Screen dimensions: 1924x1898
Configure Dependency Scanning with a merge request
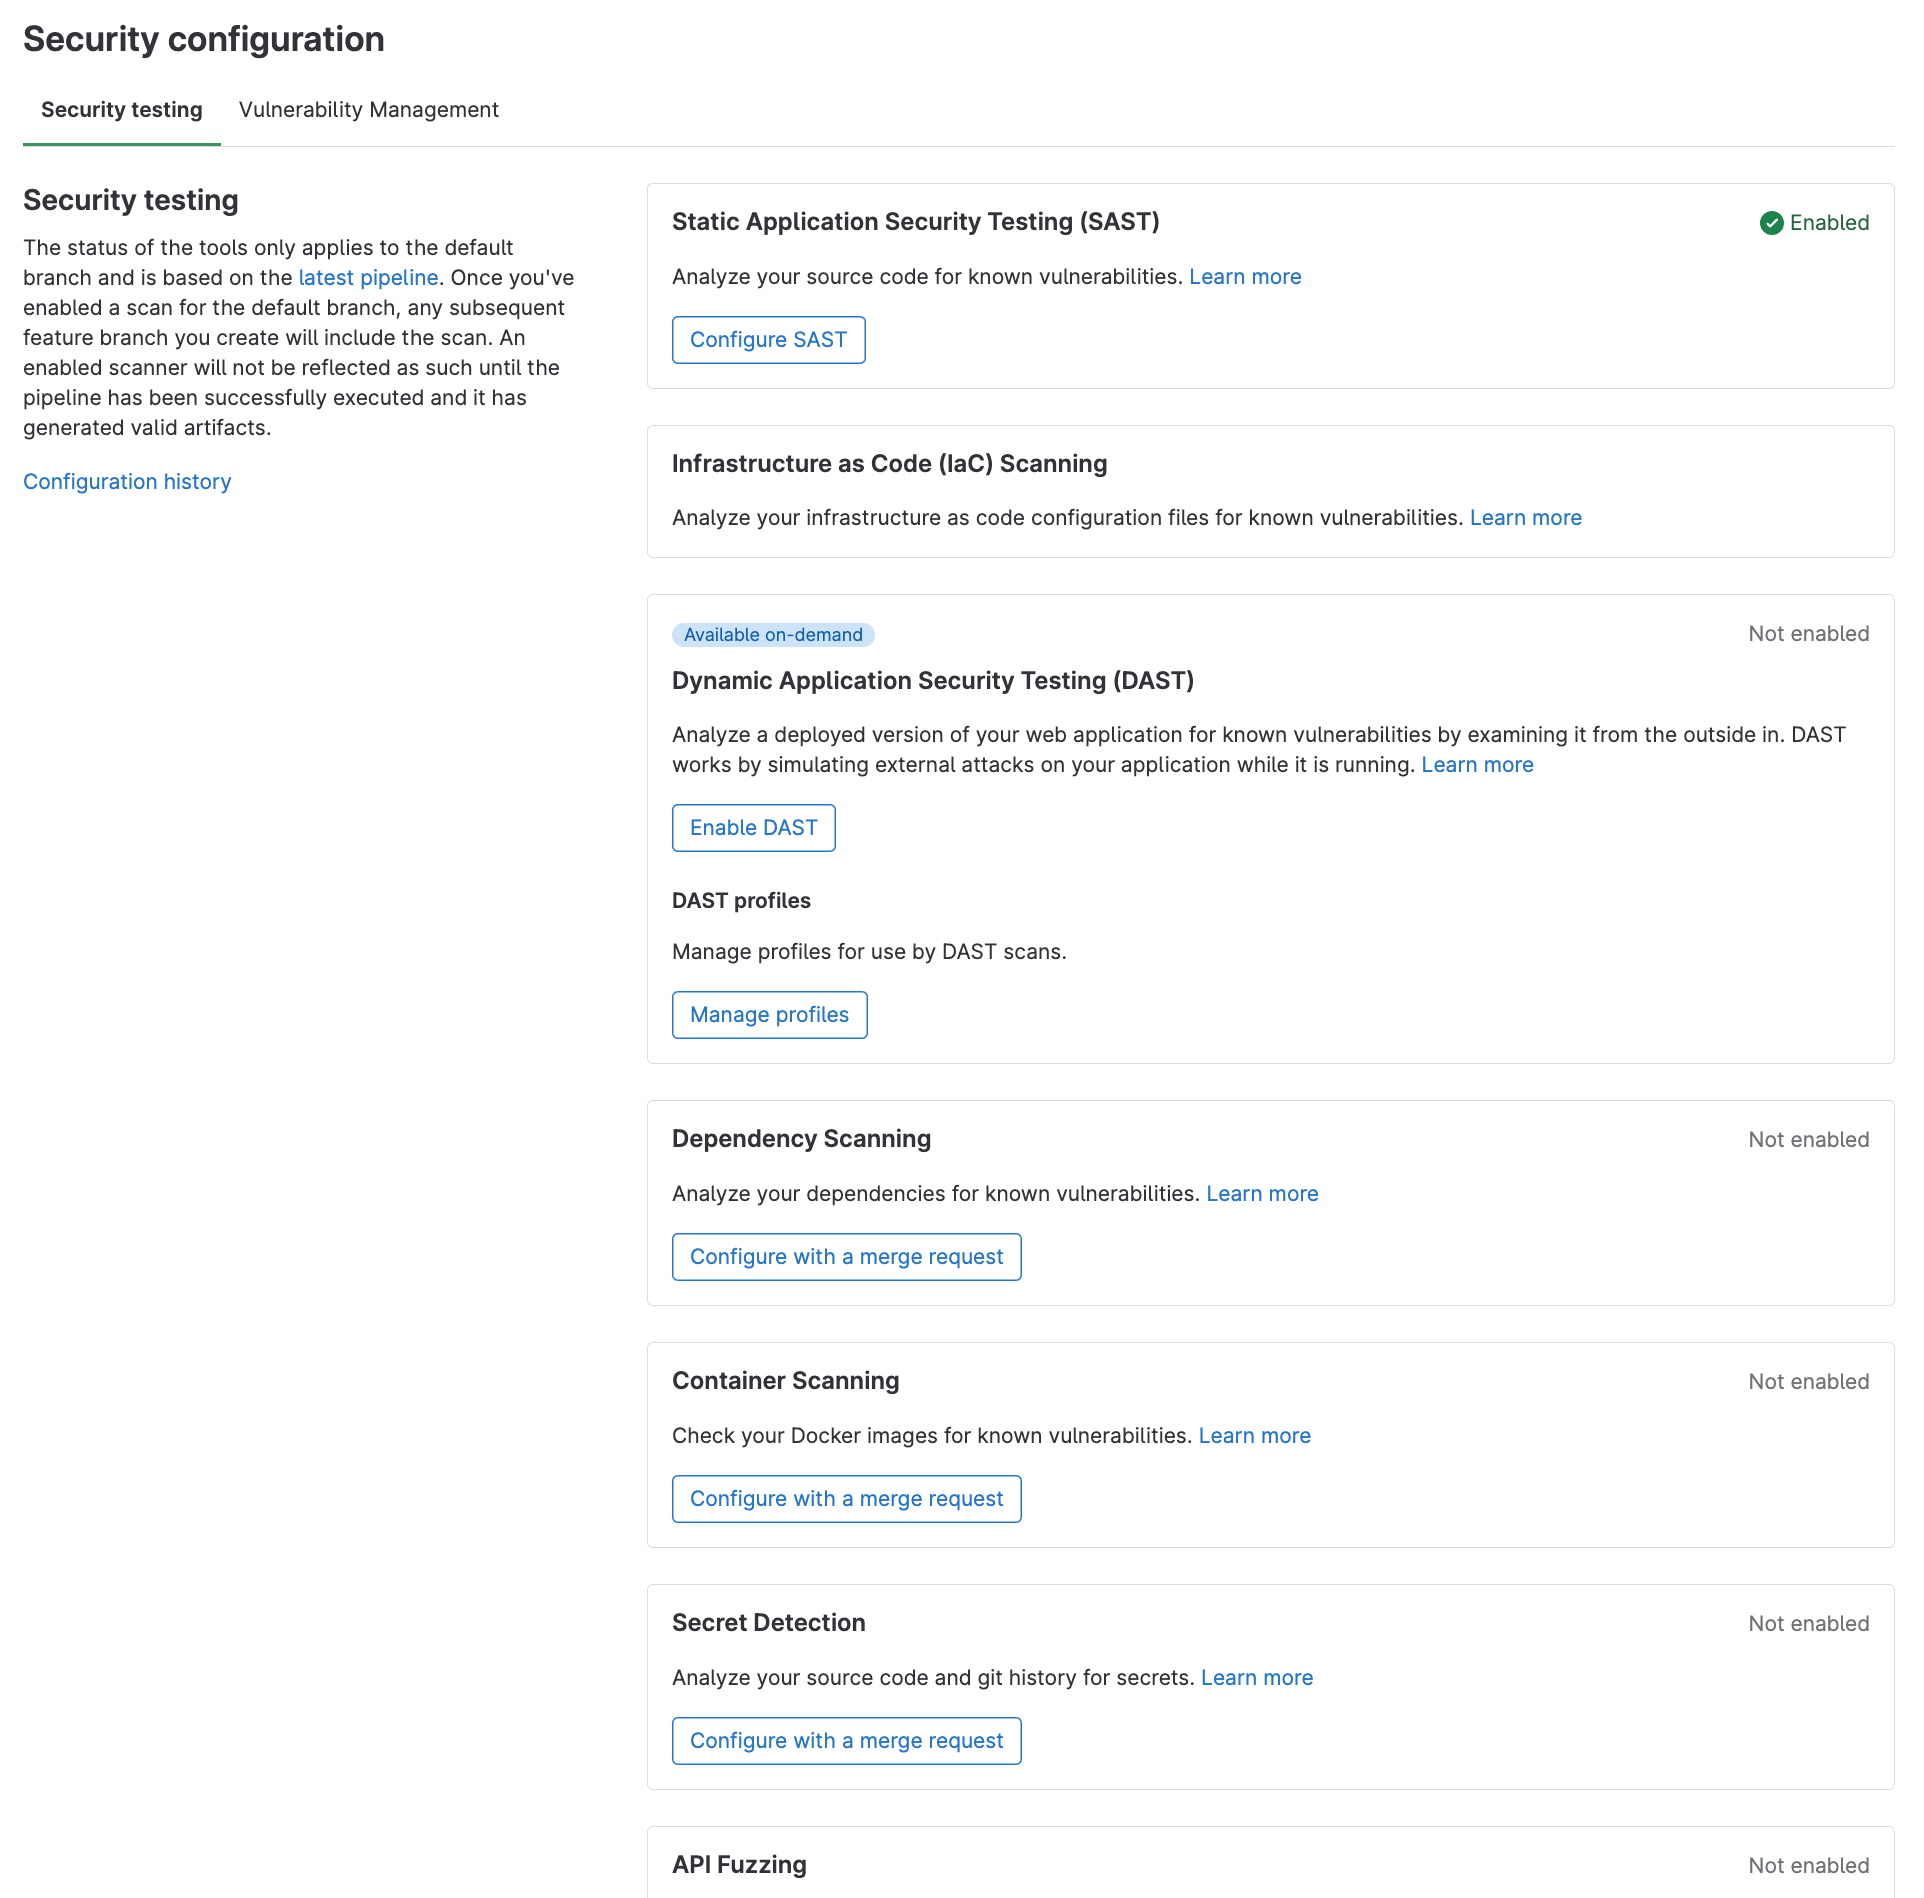[x=846, y=1257]
